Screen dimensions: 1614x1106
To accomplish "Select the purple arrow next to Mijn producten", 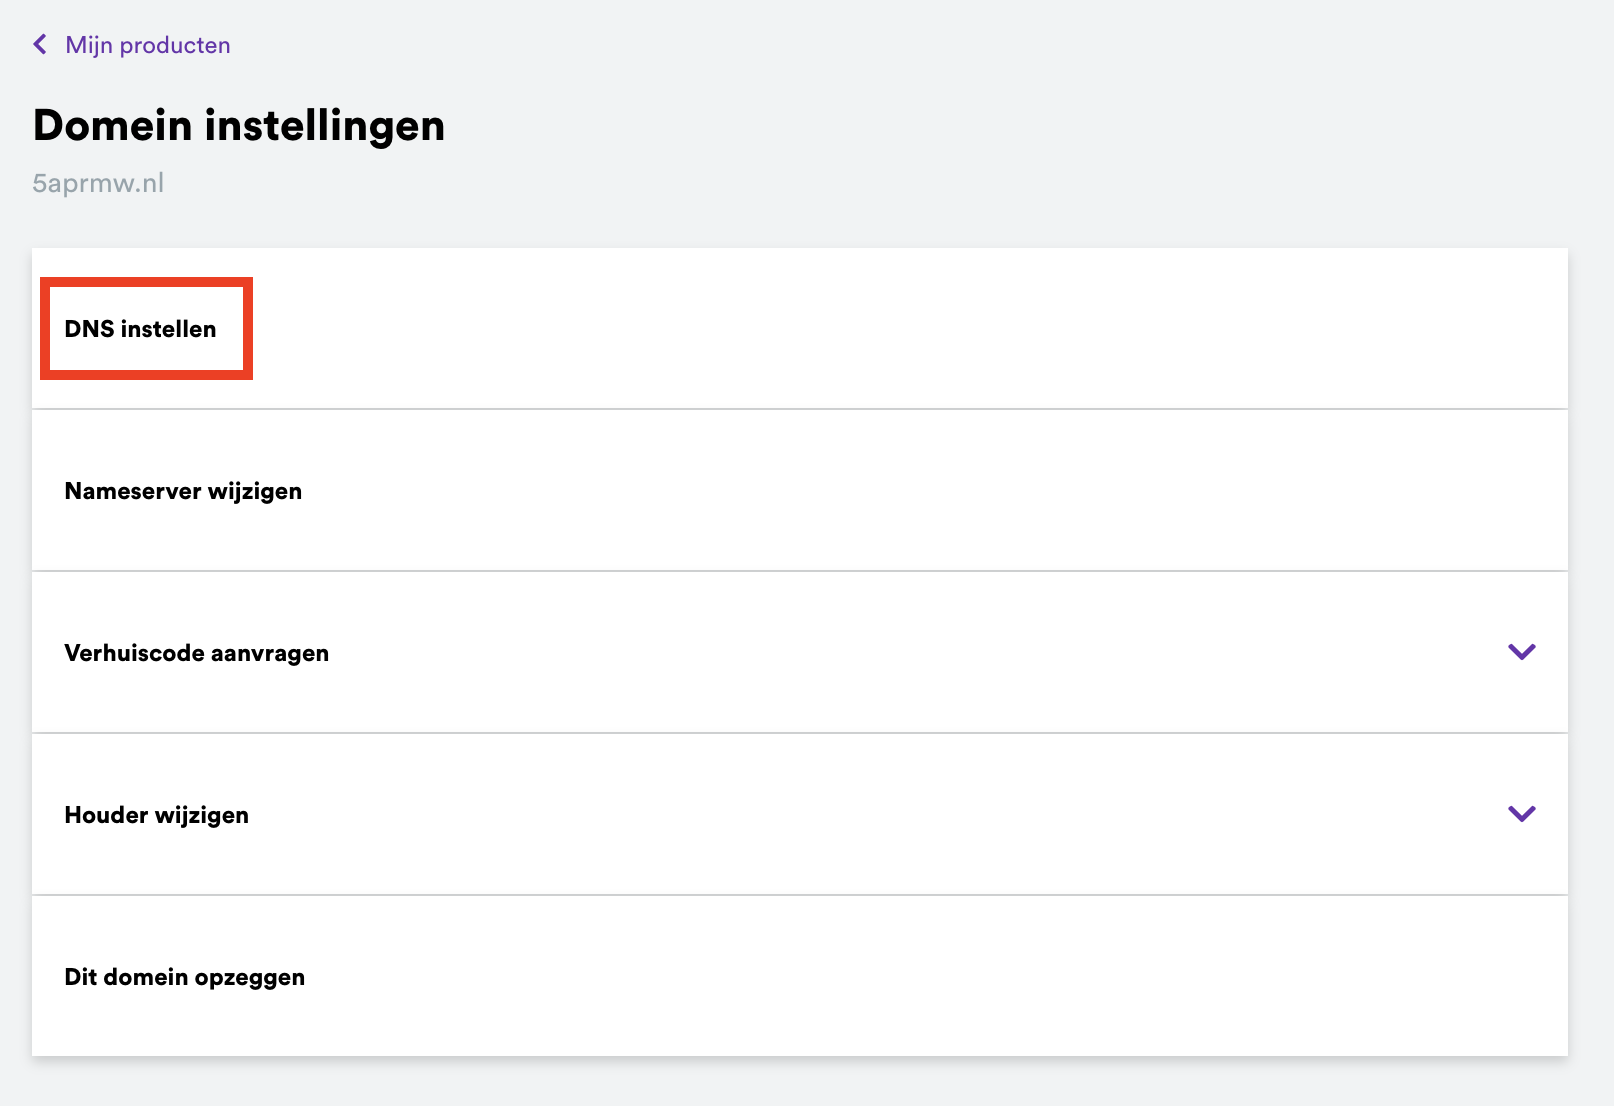I will (x=40, y=44).
